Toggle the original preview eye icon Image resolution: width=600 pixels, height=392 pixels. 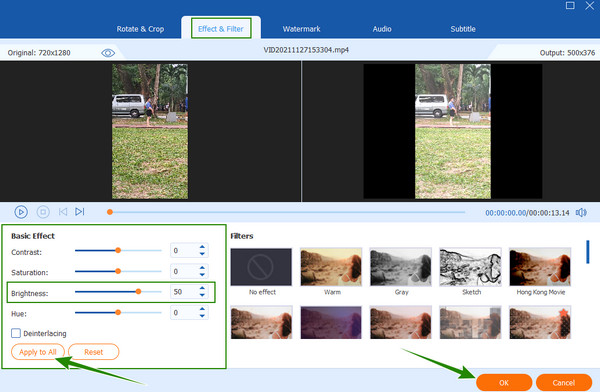tap(108, 53)
